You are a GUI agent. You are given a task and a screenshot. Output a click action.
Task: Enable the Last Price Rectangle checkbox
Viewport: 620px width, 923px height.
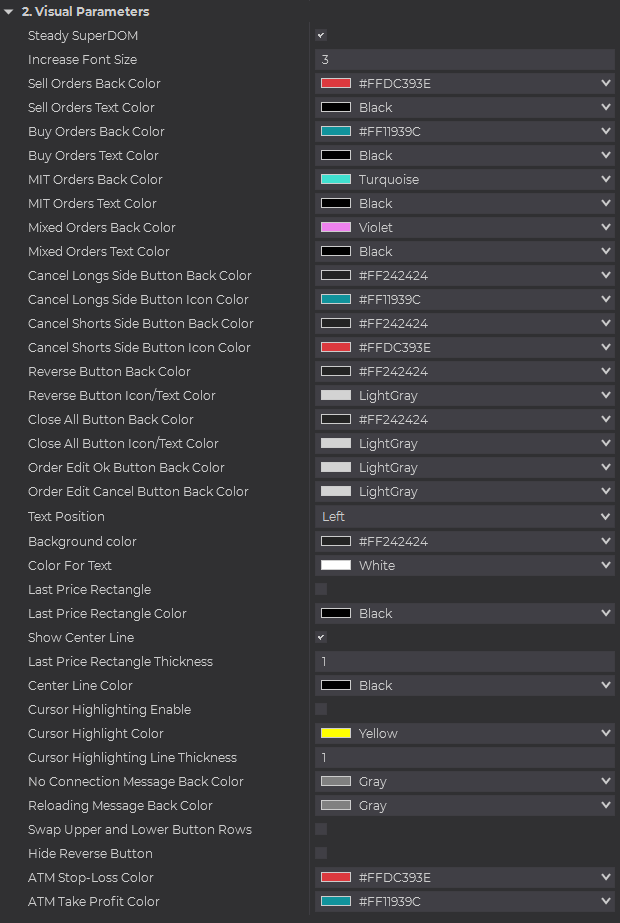click(x=321, y=589)
